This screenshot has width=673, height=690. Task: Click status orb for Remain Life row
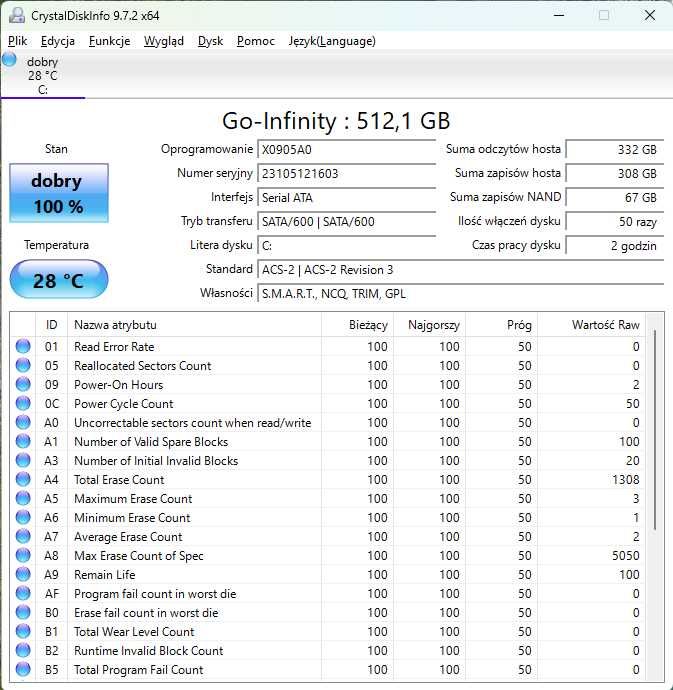pos(23,574)
